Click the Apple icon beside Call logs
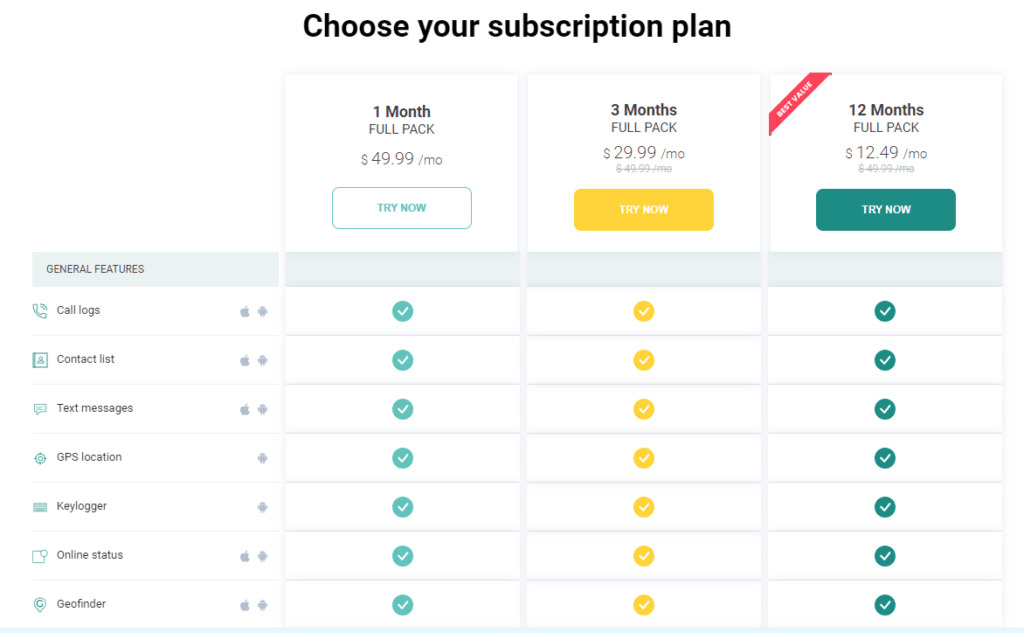Screen dimensions: 1024x633 click(x=244, y=311)
